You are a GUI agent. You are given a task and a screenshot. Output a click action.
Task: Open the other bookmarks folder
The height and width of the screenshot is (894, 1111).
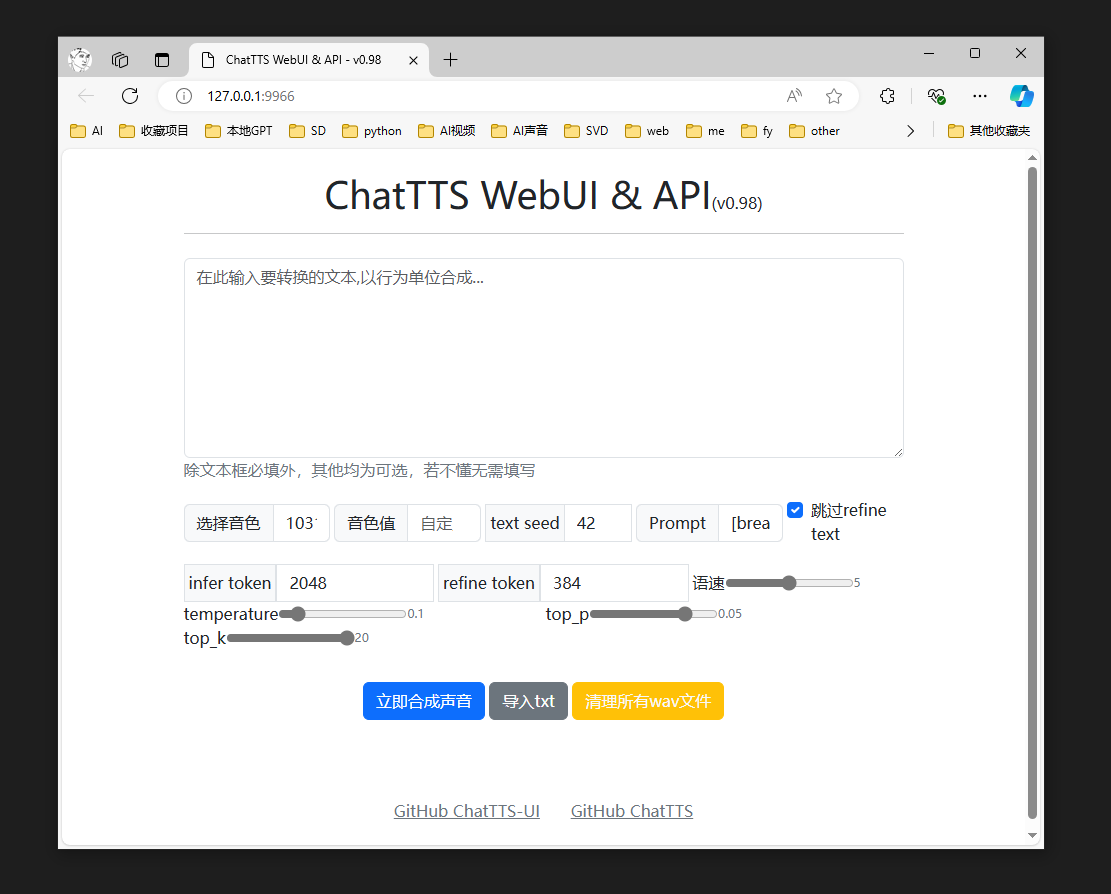[x=814, y=131]
